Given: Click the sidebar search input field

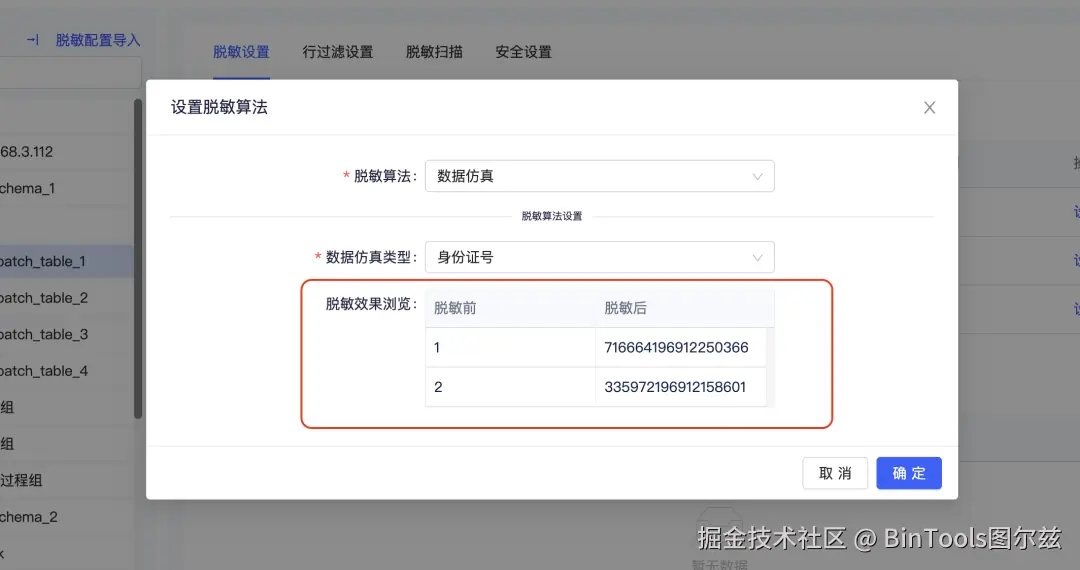Looking at the screenshot, I should click(71, 72).
